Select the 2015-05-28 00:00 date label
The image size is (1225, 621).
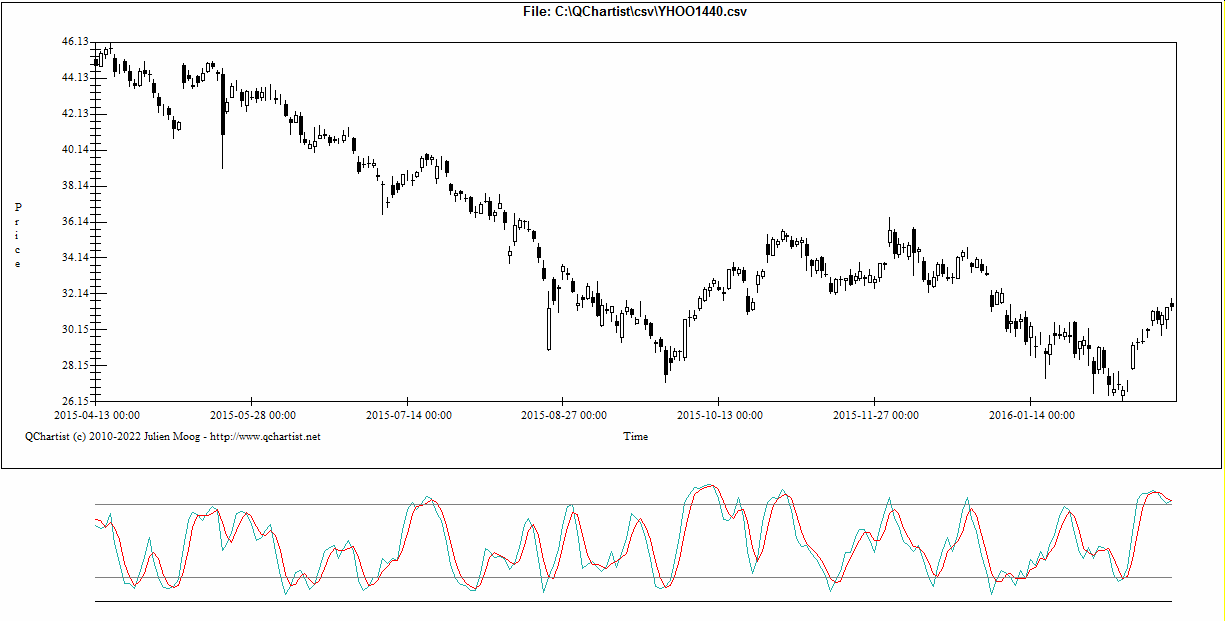pos(252,415)
